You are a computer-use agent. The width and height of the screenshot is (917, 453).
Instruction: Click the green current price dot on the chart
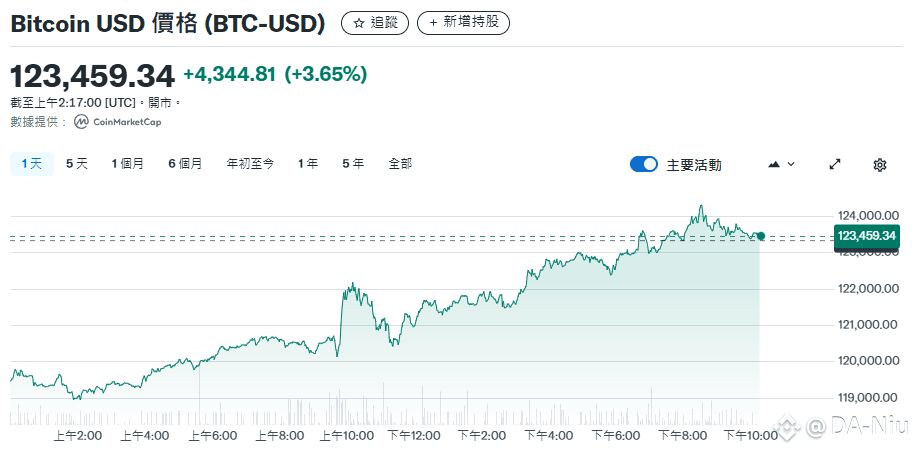[x=760, y=236]
